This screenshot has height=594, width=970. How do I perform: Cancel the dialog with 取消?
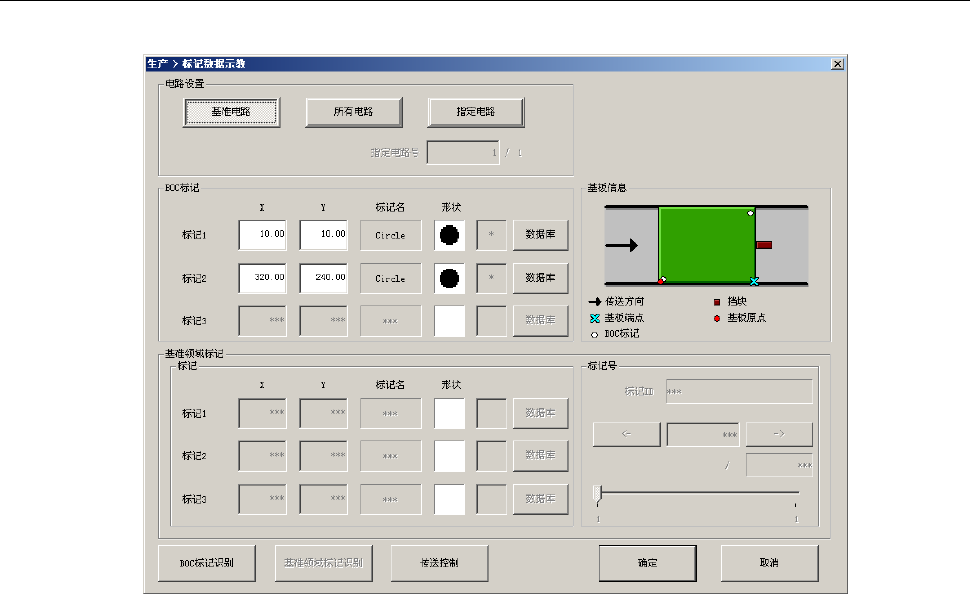pos(769,563)
